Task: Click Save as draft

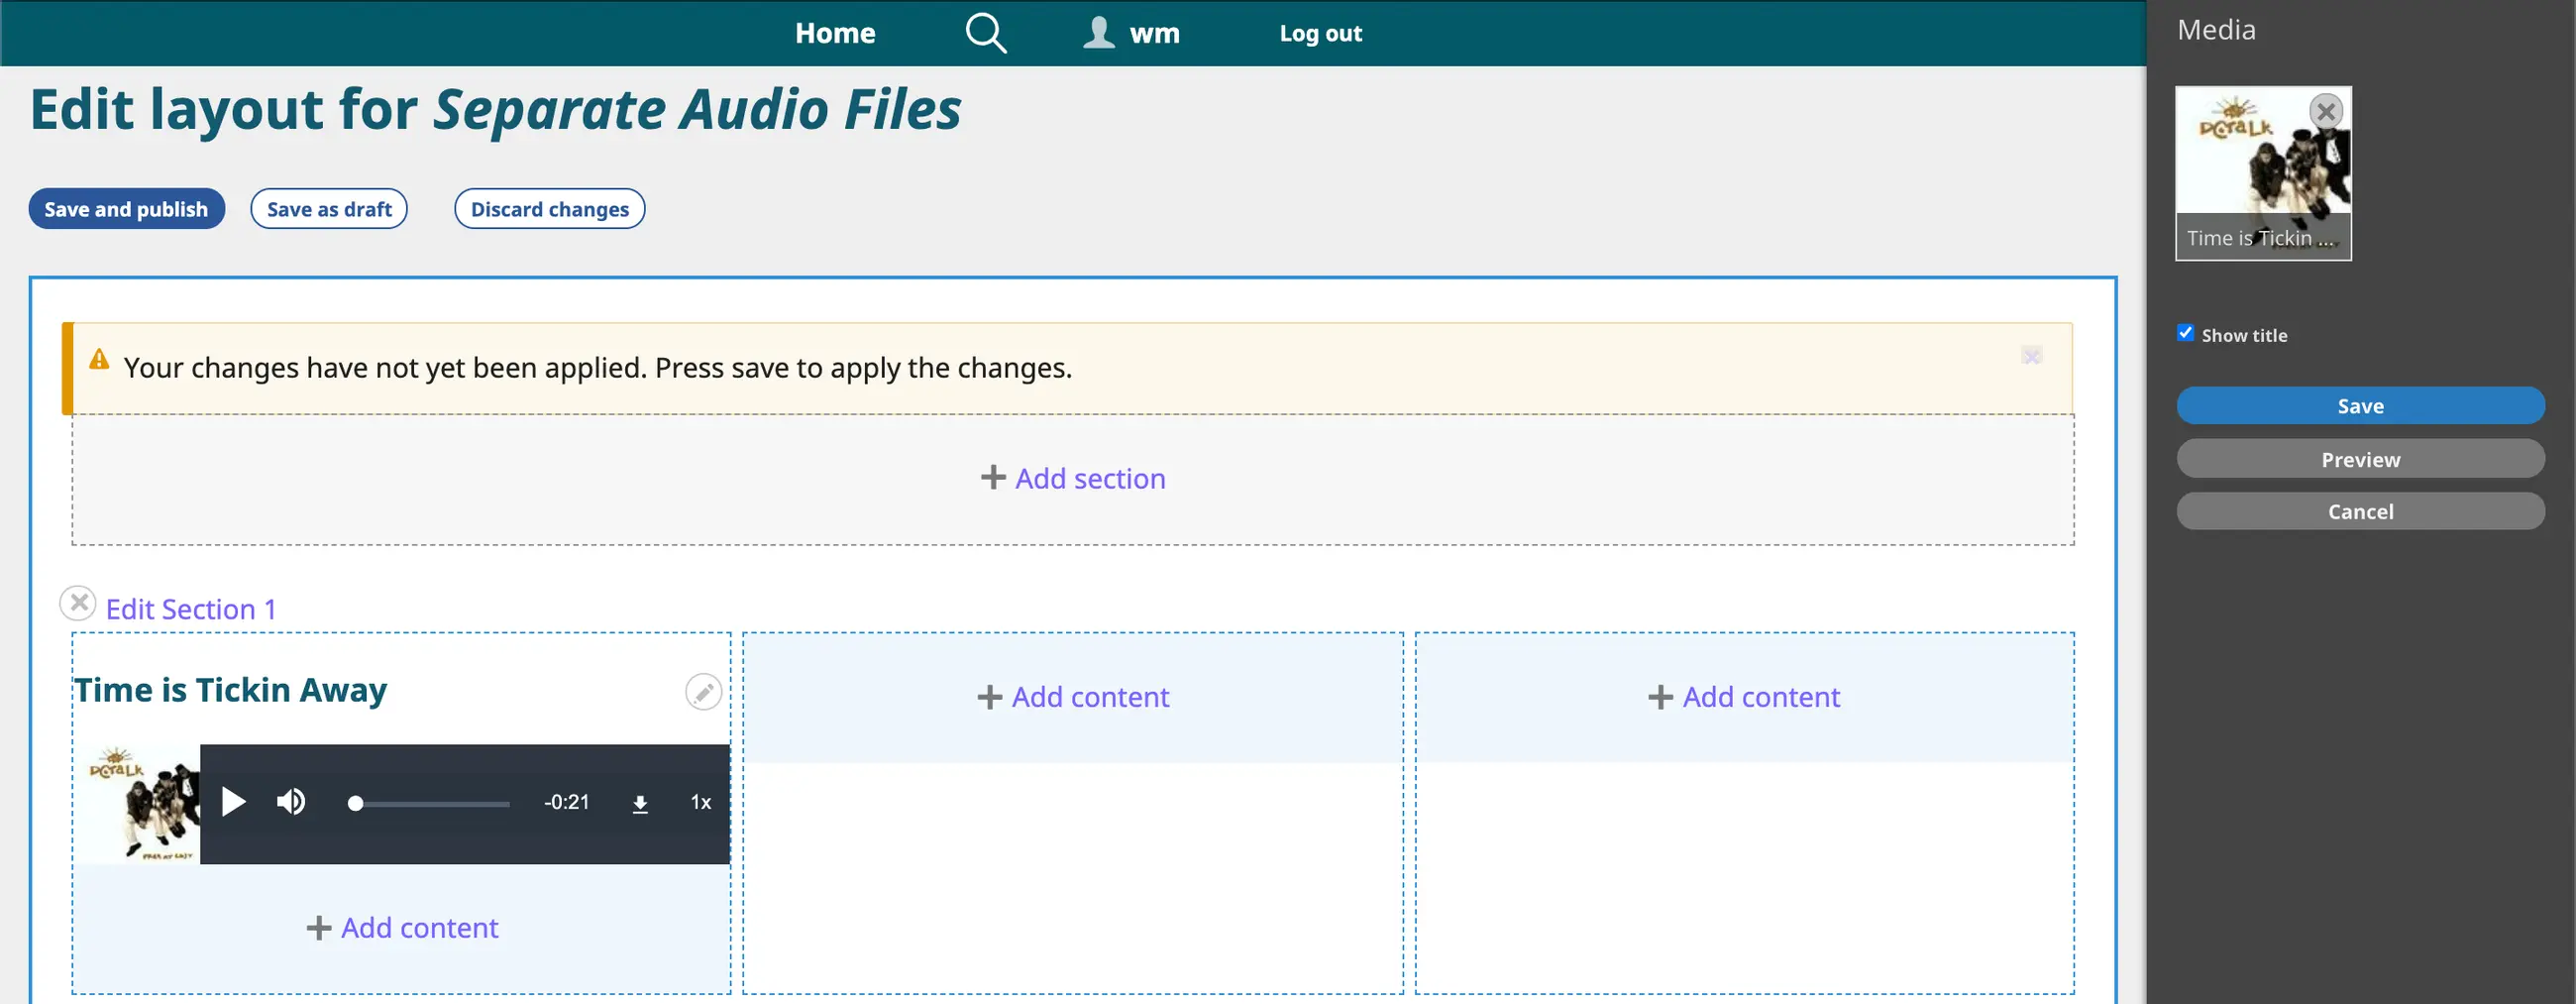Action: coord(329,209)
